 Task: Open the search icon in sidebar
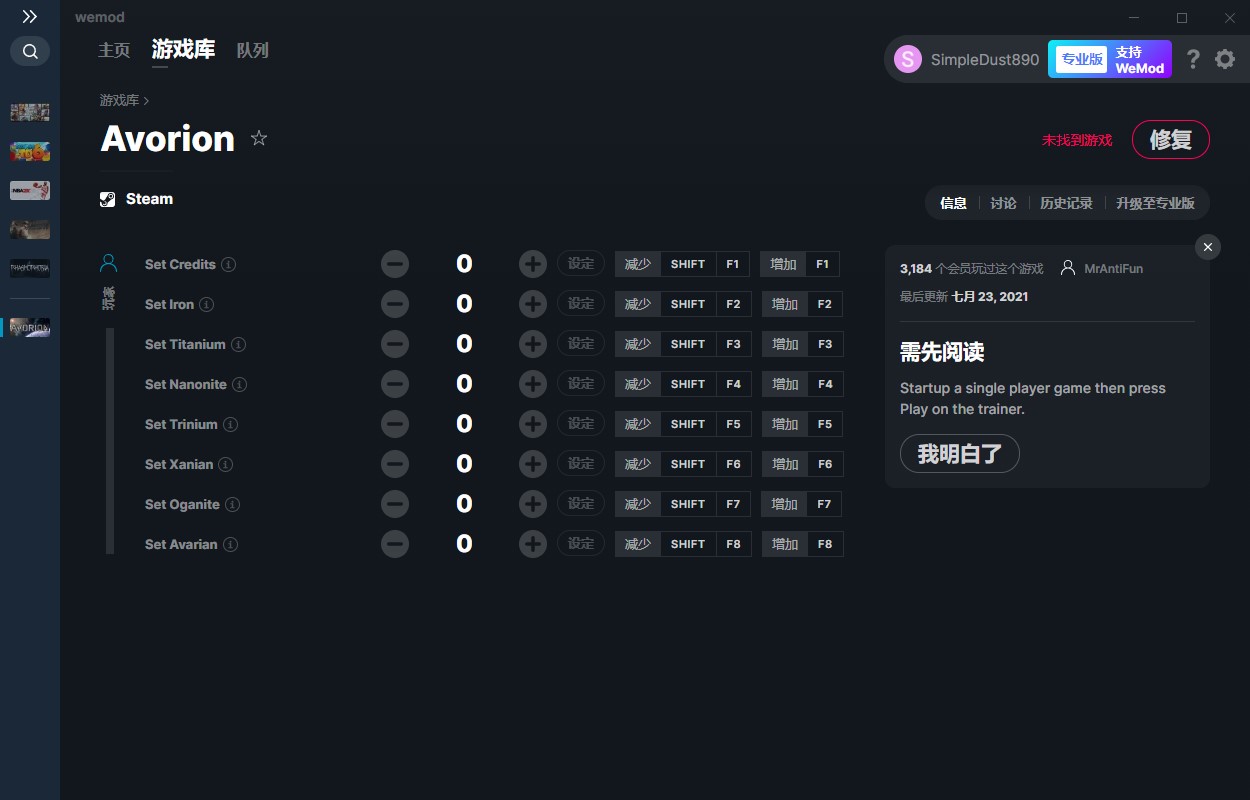30,51
